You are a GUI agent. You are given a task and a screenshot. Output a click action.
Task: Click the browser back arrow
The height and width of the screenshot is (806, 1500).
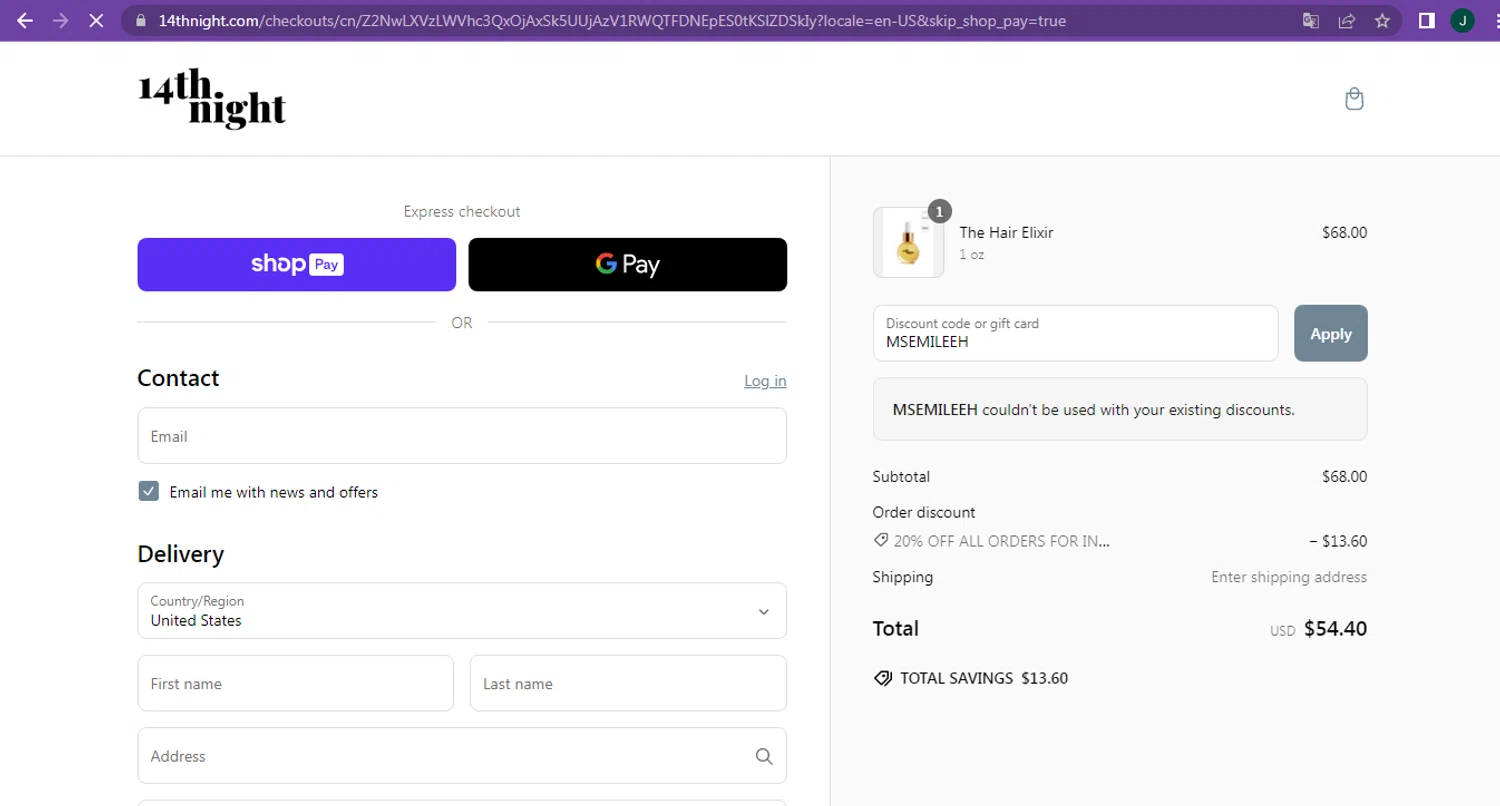[25, 20]
